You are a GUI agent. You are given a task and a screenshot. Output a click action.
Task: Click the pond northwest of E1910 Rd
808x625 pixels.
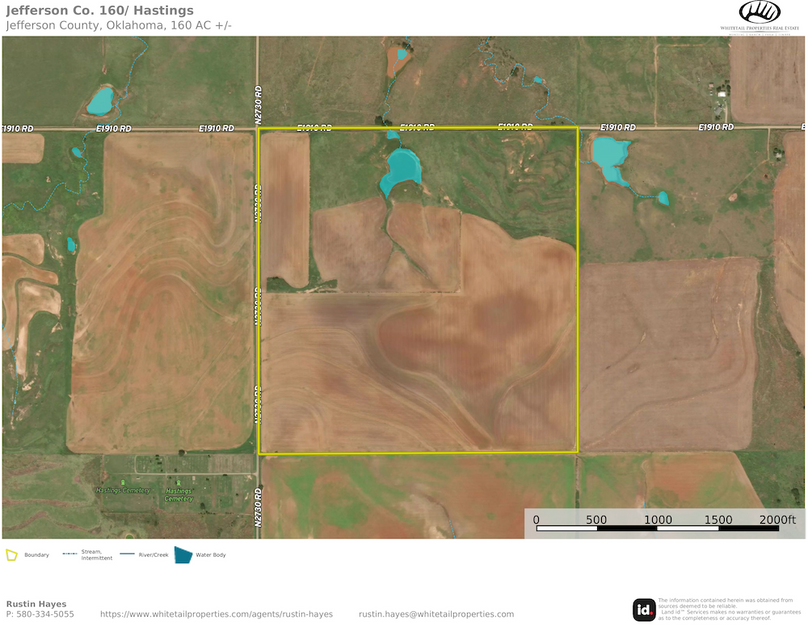coord(100,100)
